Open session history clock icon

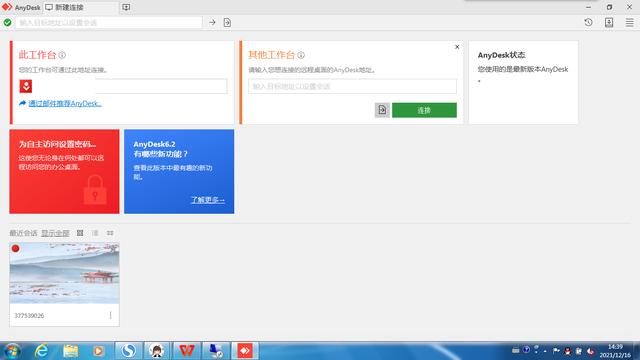[588, 22]
